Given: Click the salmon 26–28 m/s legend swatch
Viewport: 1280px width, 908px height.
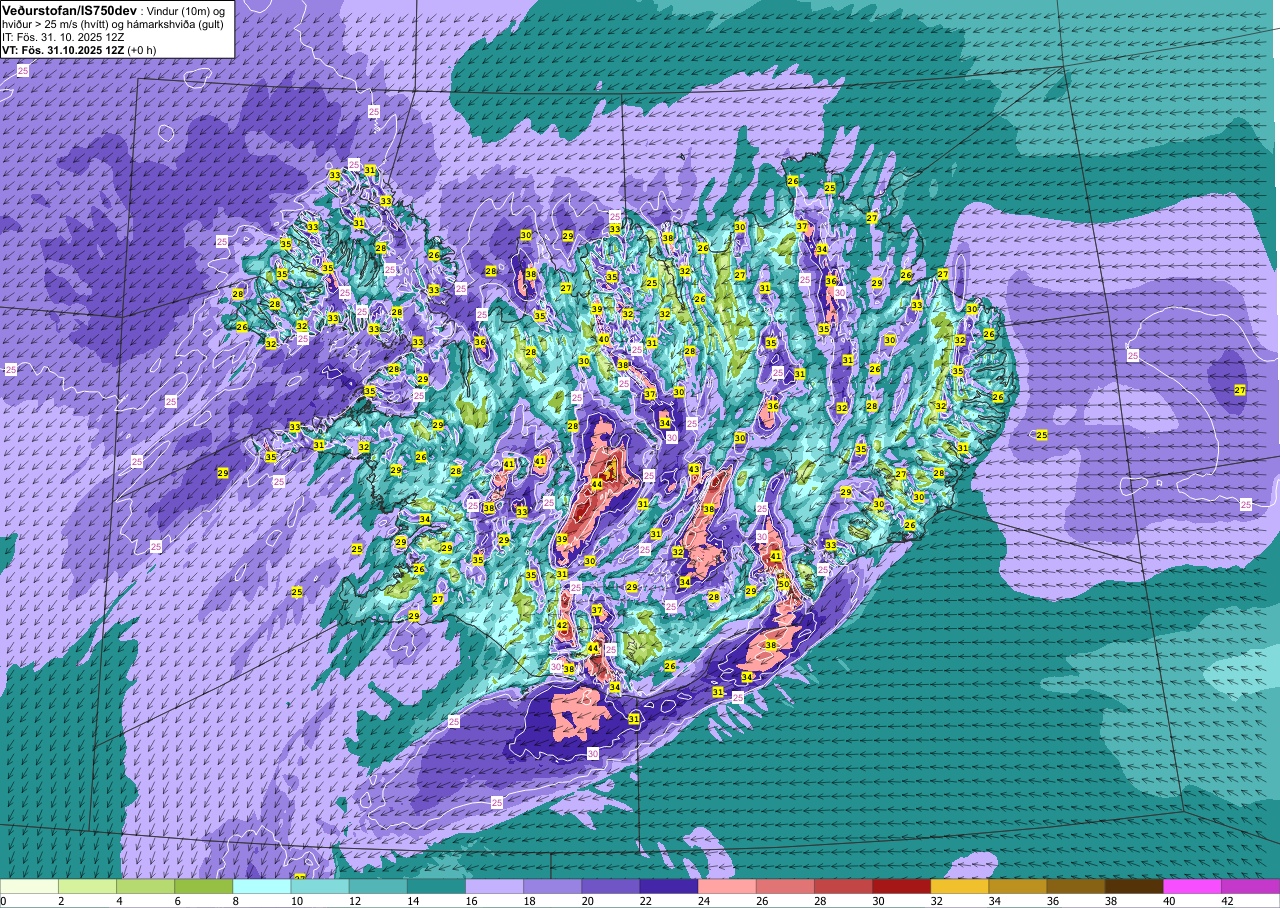Looking at the screenshot, I should coord(785,886).
